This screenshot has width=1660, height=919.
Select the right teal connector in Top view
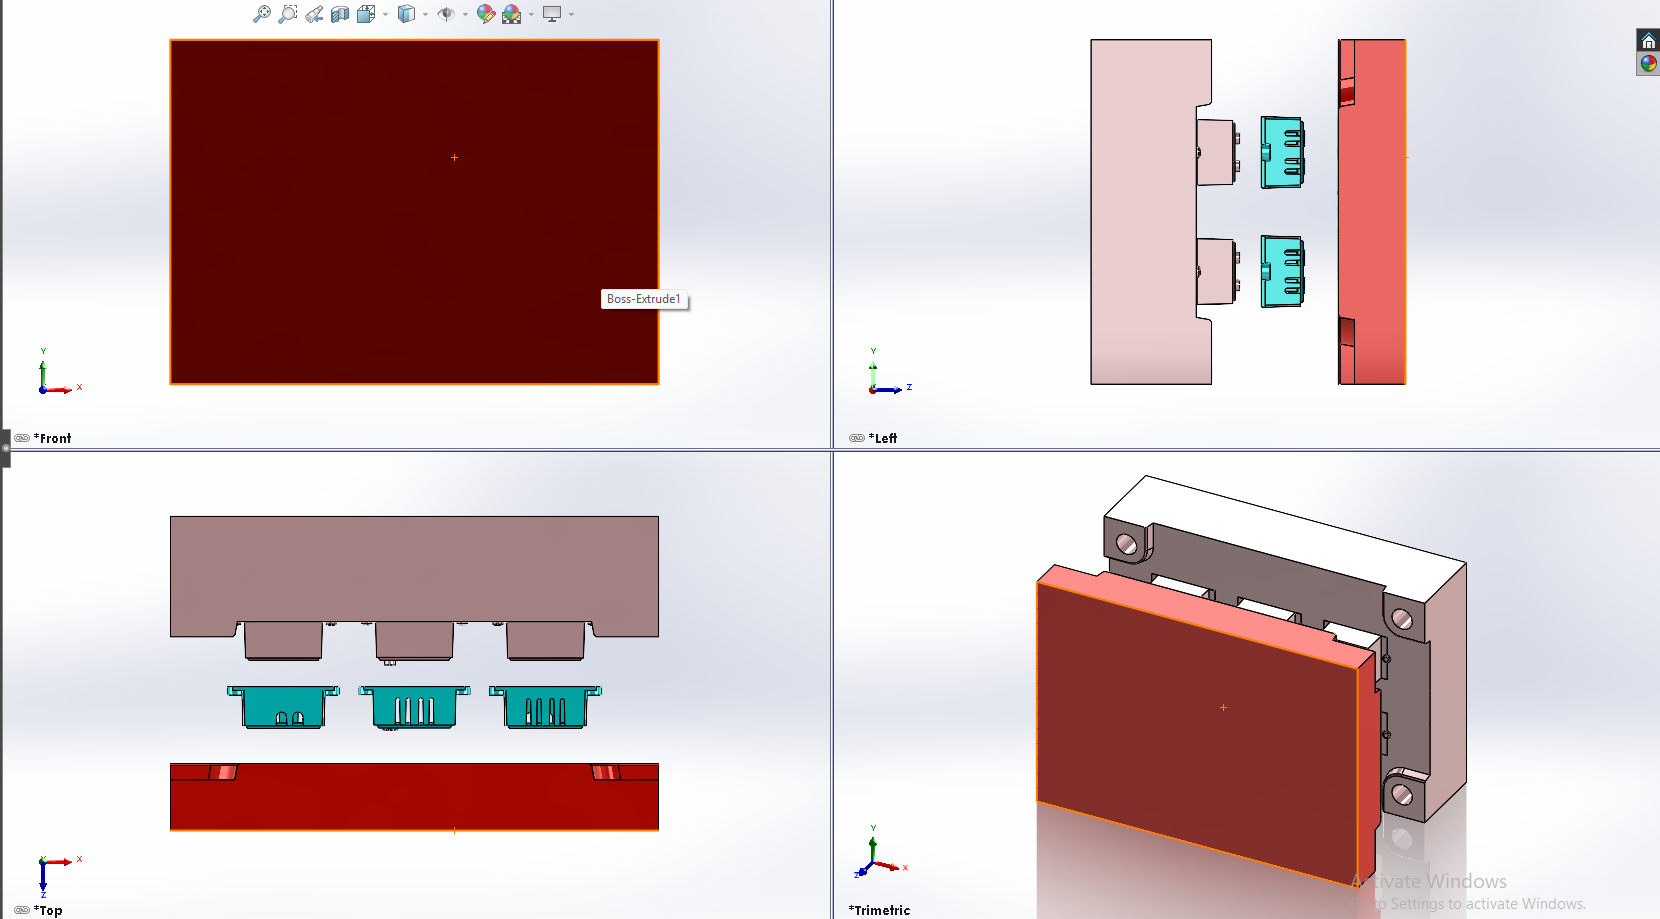click(545, 707)
